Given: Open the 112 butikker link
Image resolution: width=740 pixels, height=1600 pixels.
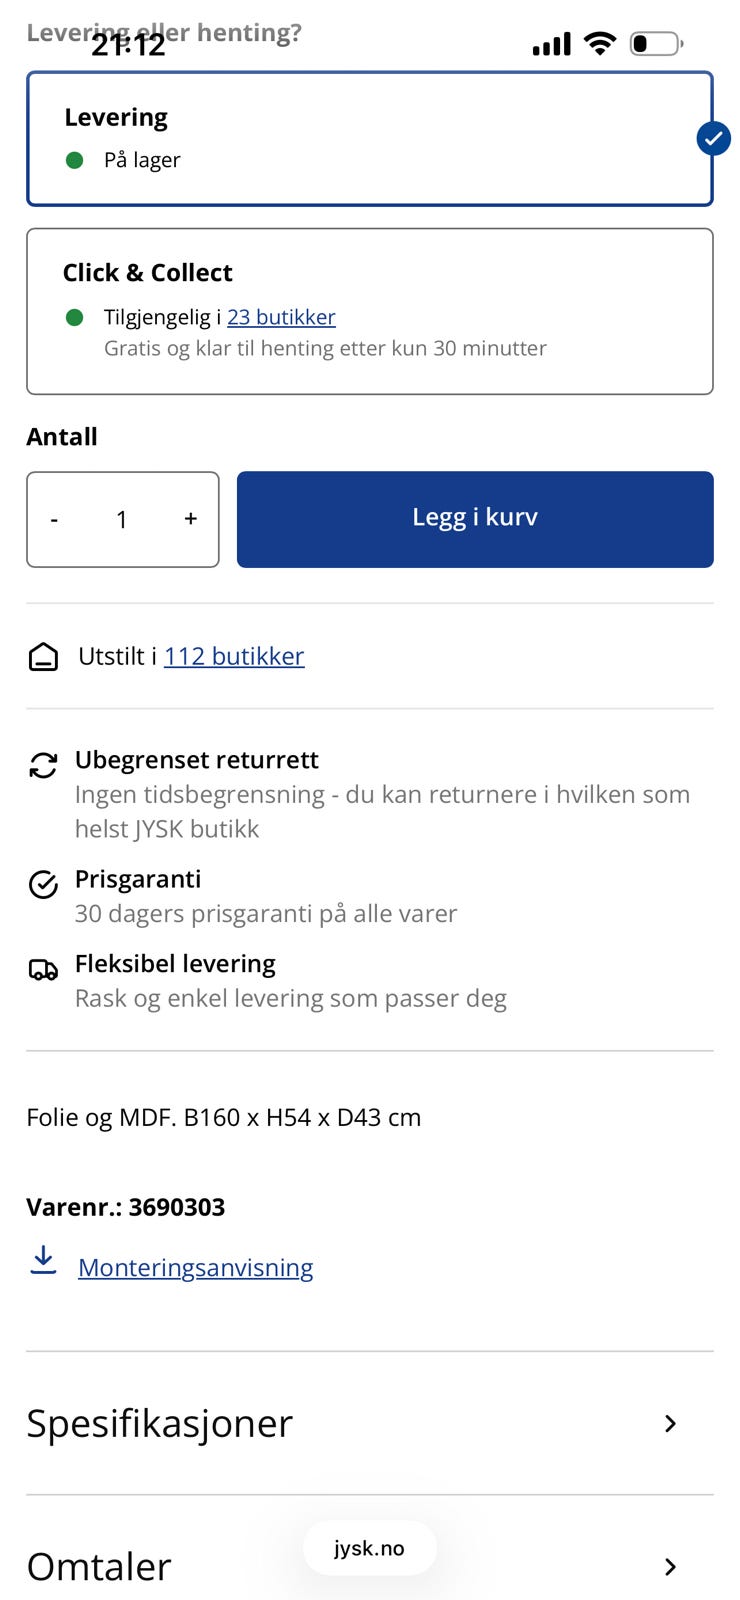Looking at the screenshot, I should [234, 656].
